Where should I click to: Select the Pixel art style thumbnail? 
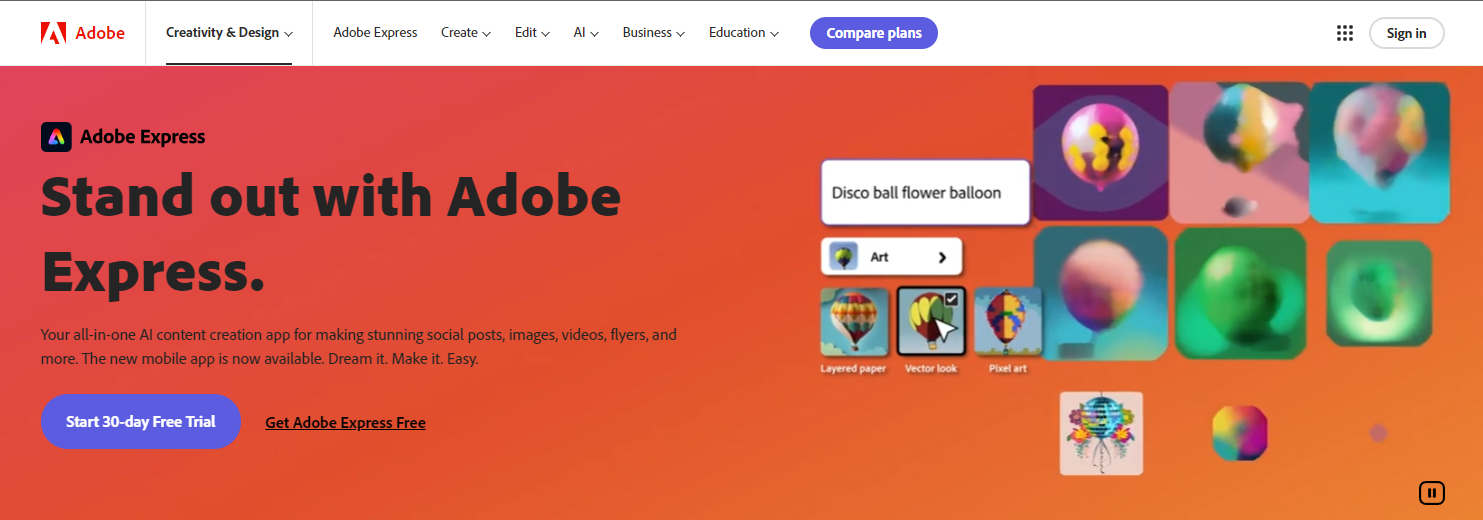pyautogui.click(x=1007, y=322)
